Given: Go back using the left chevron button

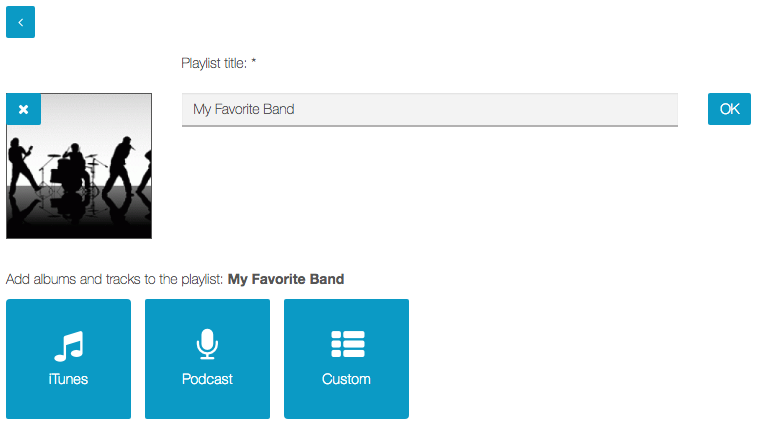Looking at the screenshot, I should 20,22.
